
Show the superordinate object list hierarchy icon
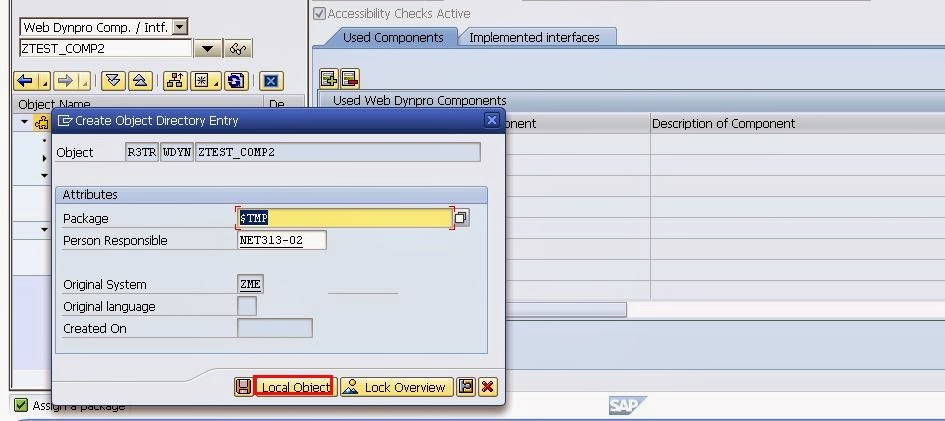pyautogui.click(x=175, y=81)
